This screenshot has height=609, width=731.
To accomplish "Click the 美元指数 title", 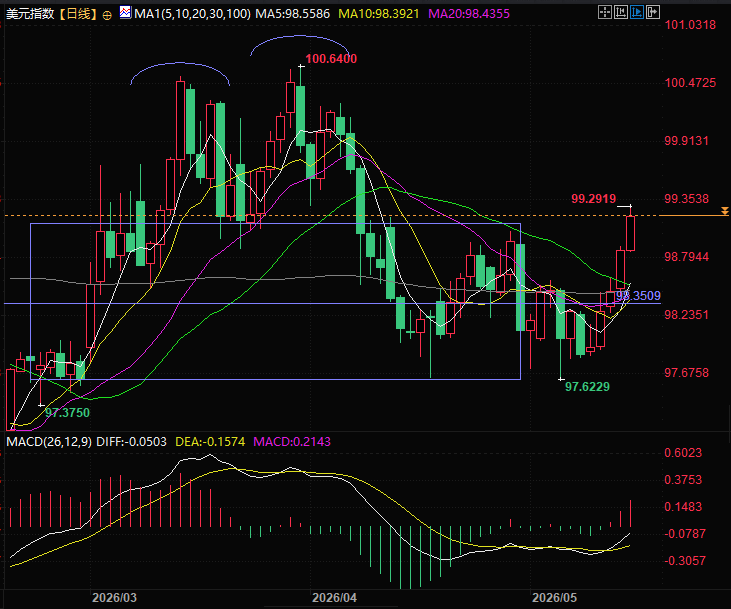I will (x=30, y=14).
